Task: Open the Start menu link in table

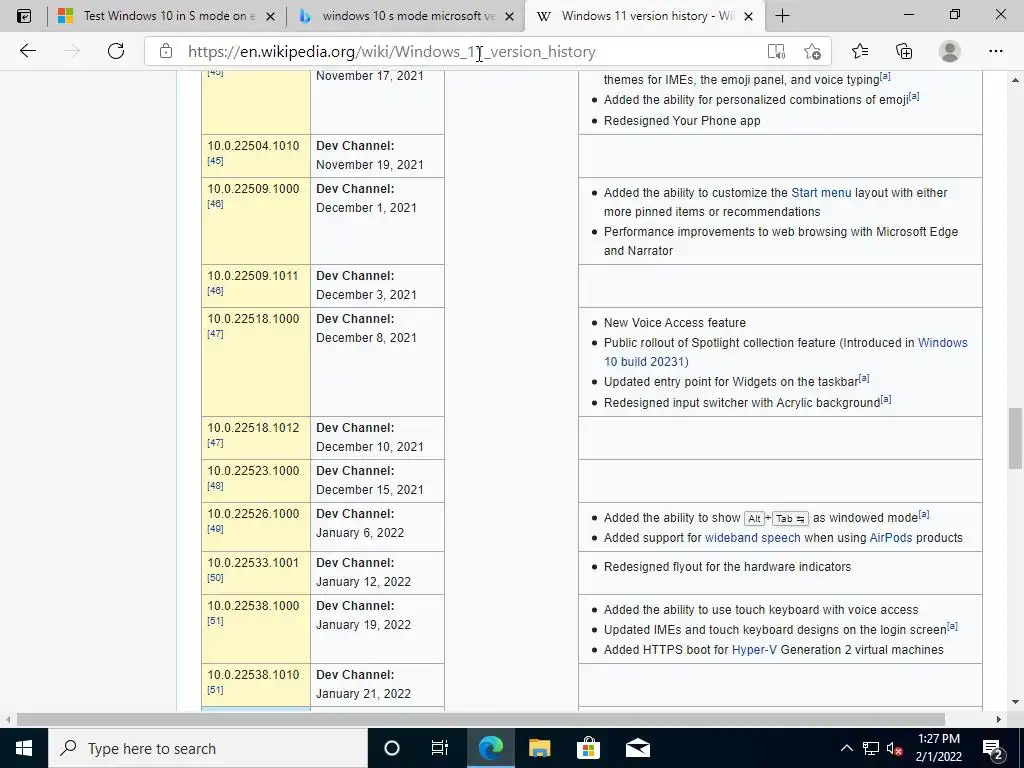Action: pos(821,193)
